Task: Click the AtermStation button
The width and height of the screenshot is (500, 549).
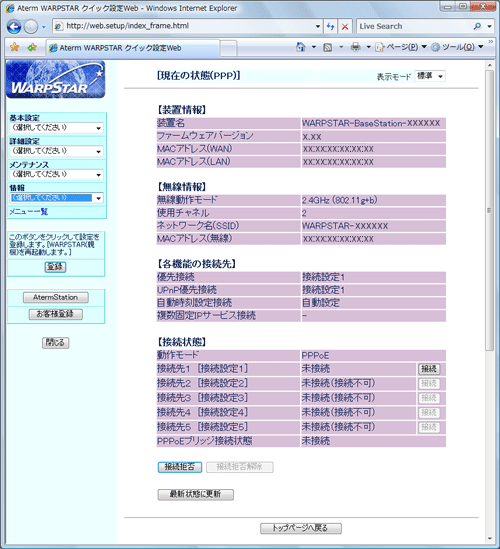Action: pyautogui.click(x=56, y=298)
